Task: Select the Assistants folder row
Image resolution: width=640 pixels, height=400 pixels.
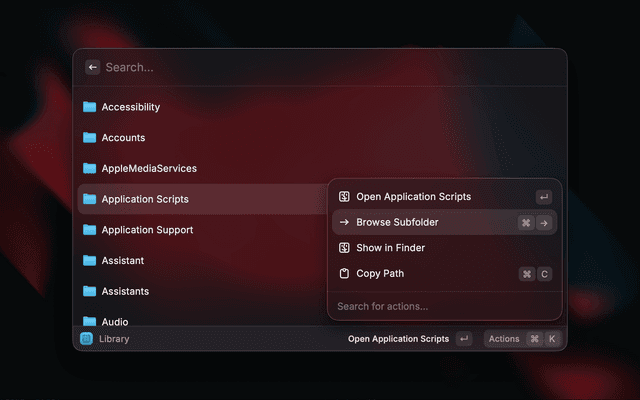Action: pyautogui.click(x=202, y=291)
